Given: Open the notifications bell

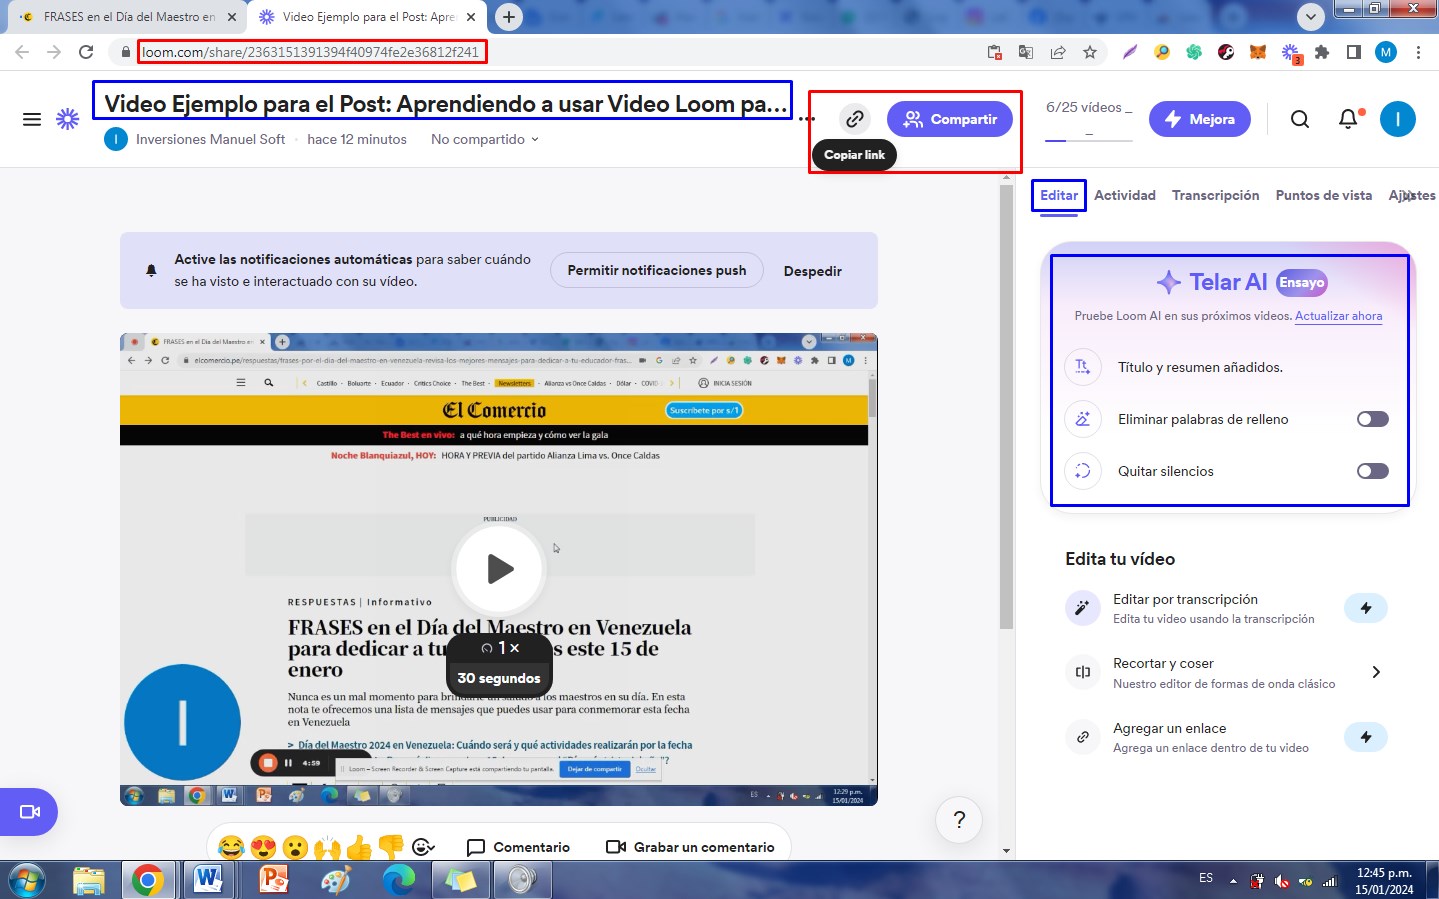Looking at the screenshot, I should (x=1348, y=119).
